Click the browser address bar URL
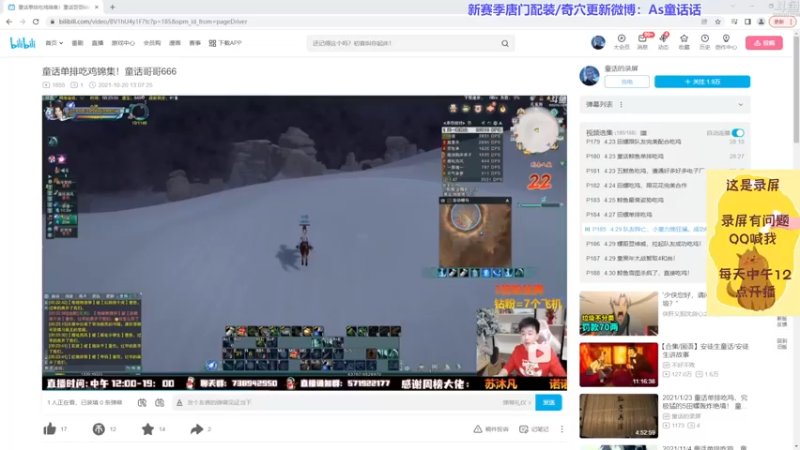Image resolution: width=800 pixels, height=450 pixels. pyautogui.click(x=153, y=21)
